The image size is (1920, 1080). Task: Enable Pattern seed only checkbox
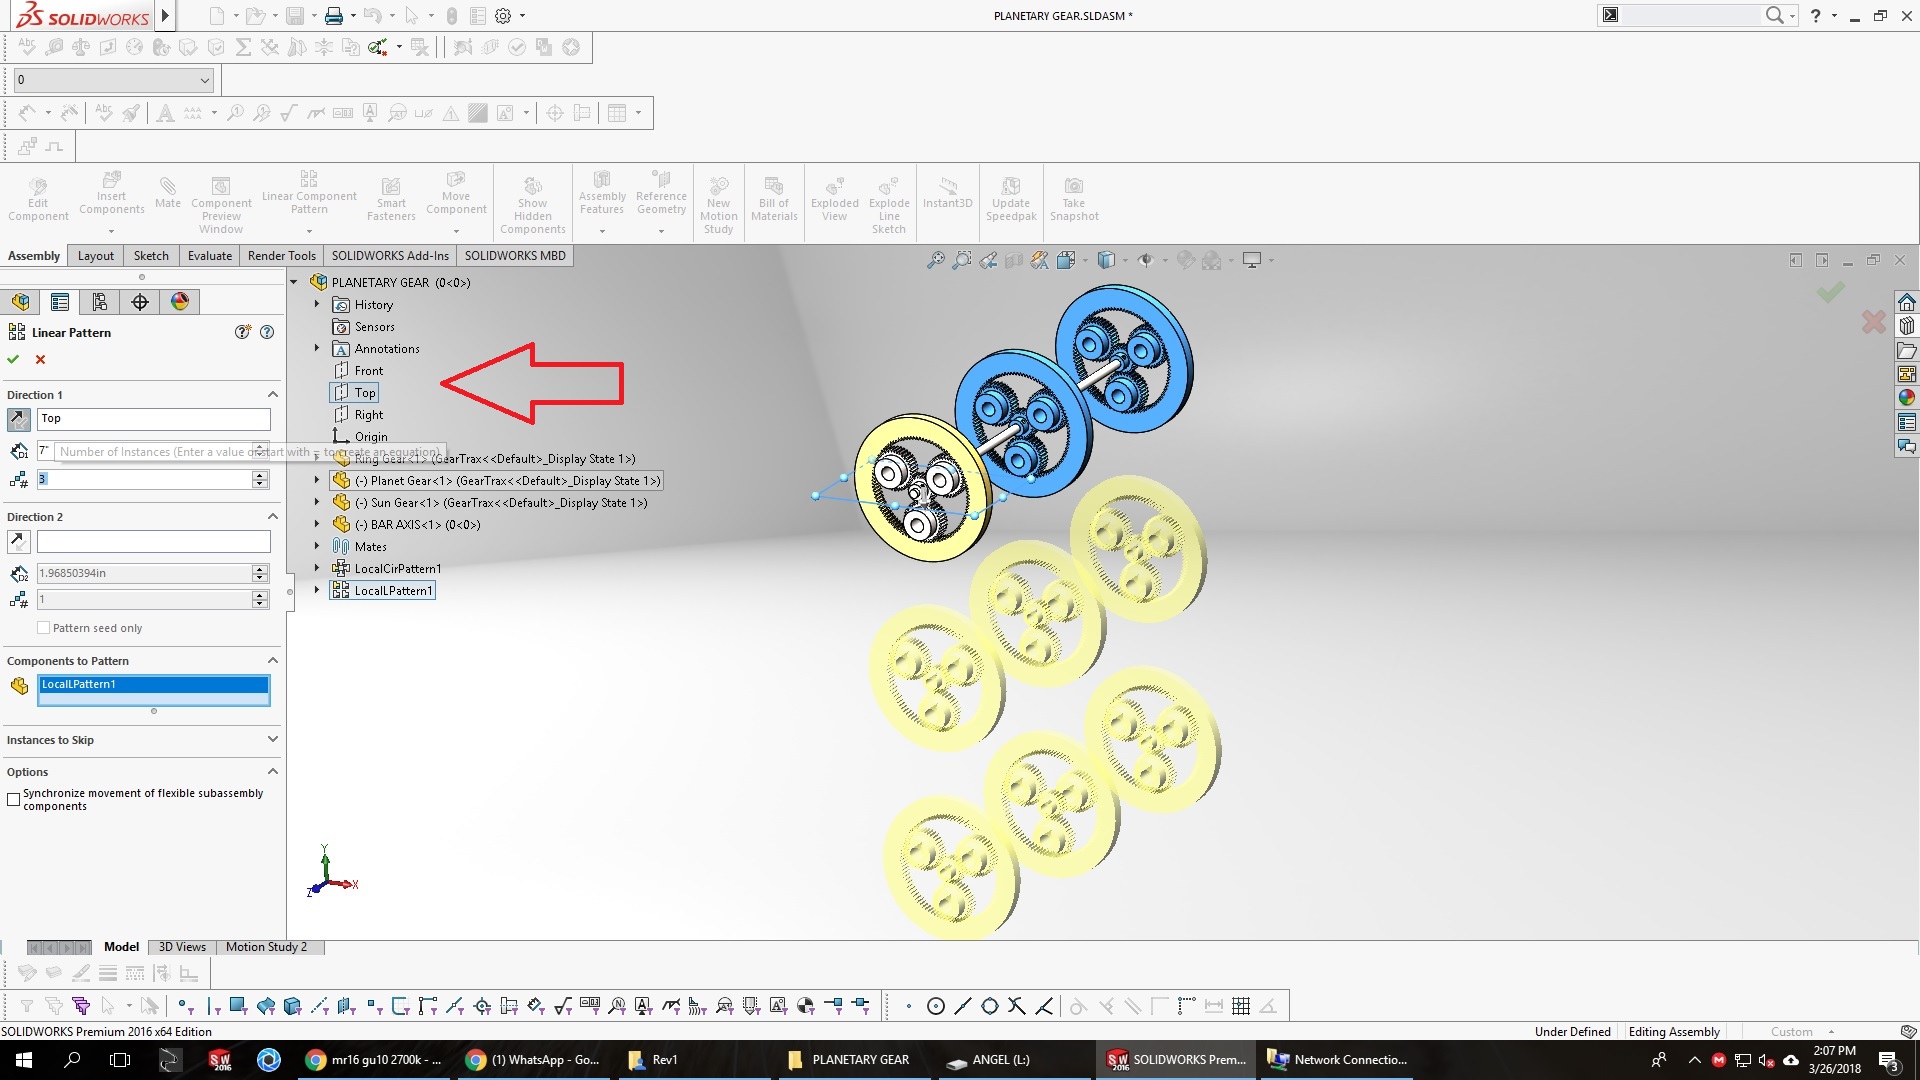tap(43, 628)
